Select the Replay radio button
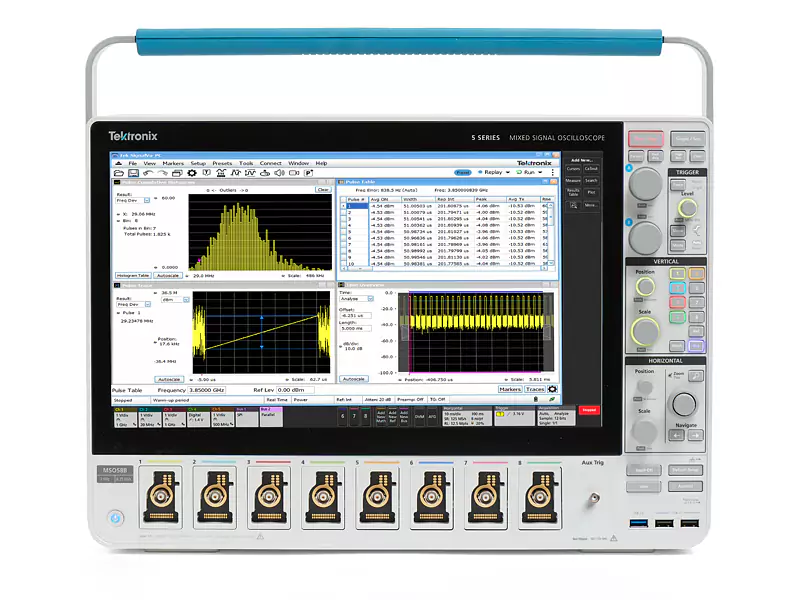 (x=479, y=172)
